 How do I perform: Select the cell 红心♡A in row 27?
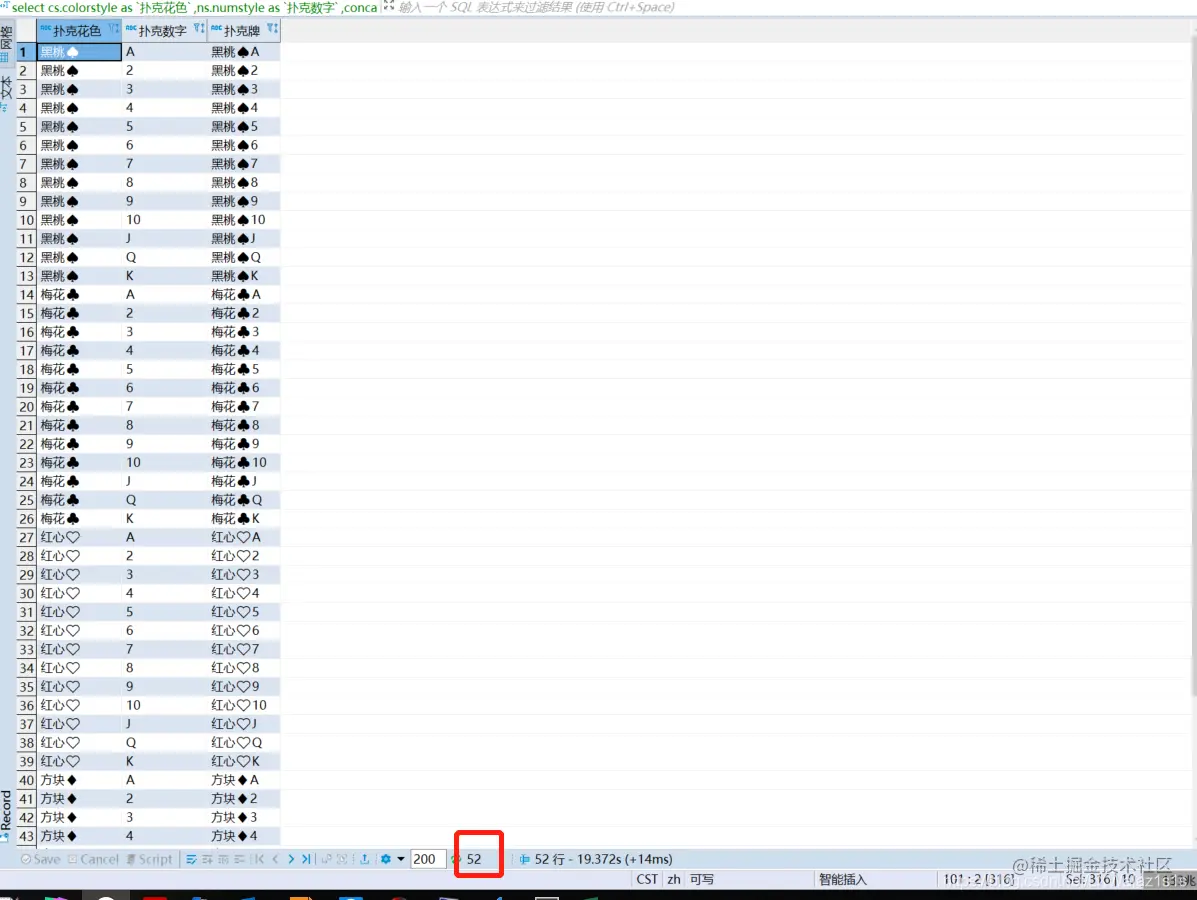pos(244,537)
